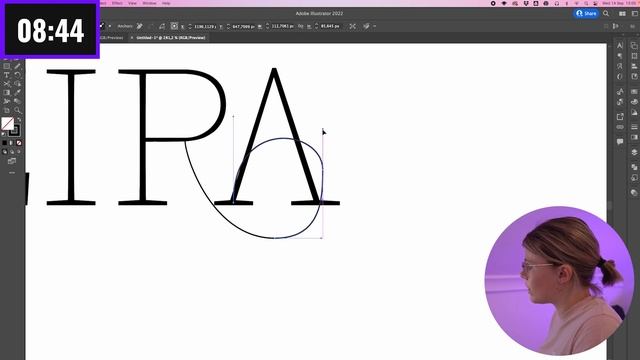Open the View menu
Viewport: 640px width, 360px height.
[x=132, y=3]
